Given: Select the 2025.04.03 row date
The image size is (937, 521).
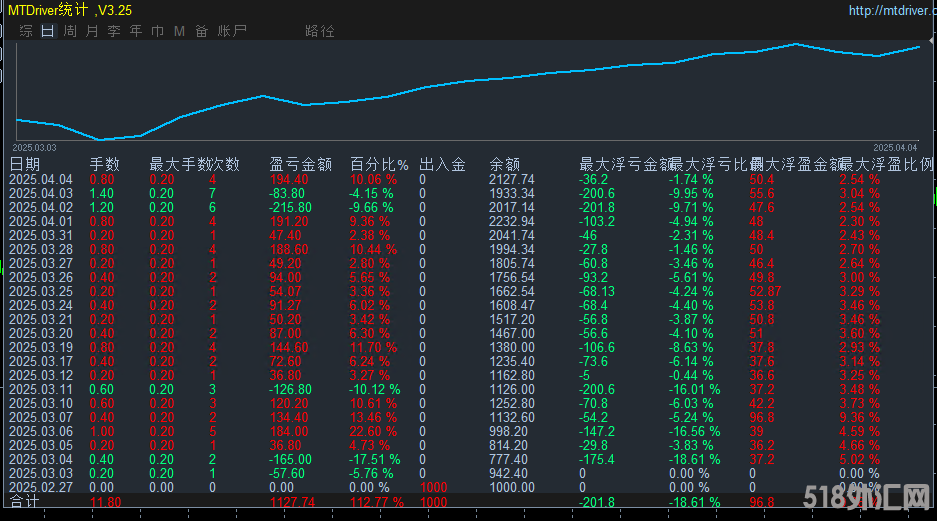Looking at the screenshot, I should point(41,194).
